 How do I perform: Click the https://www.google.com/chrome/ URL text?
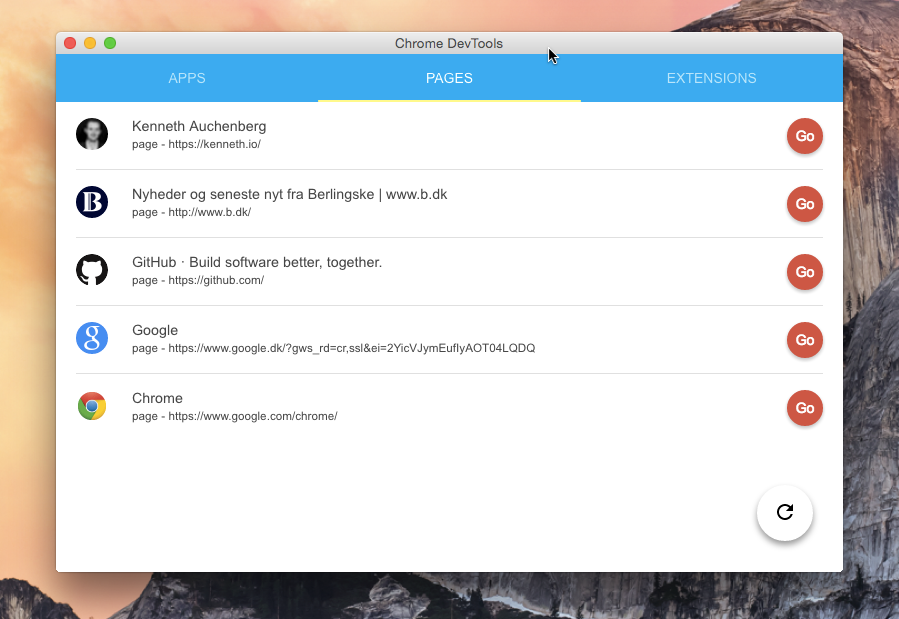coord(253,416)
